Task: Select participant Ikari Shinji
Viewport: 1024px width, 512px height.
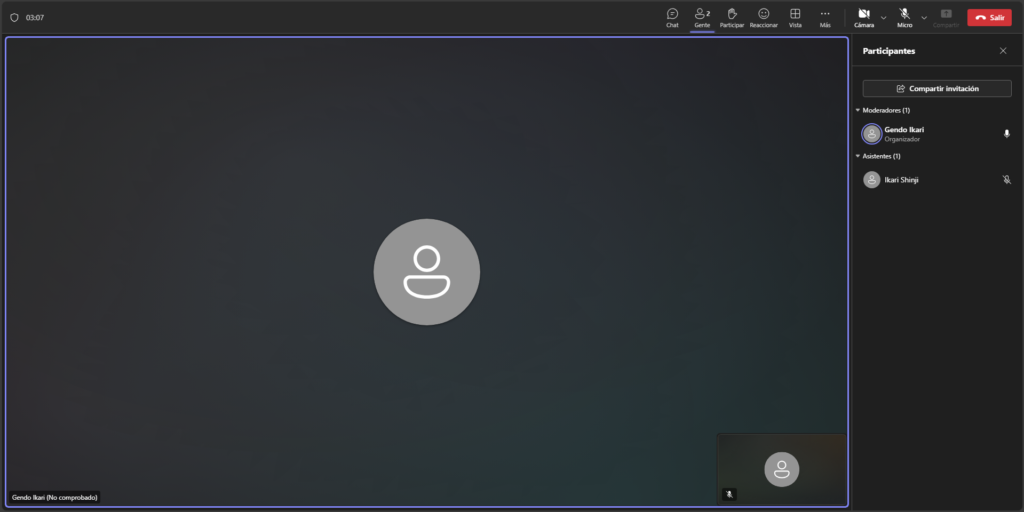Action: (936, 180)
